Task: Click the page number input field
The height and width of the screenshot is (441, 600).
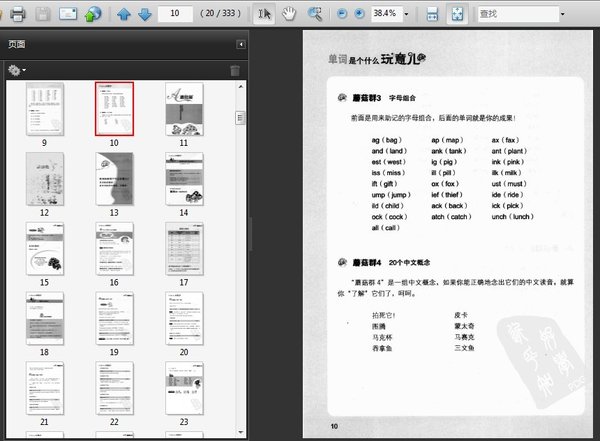Action: tap(175, 14)
